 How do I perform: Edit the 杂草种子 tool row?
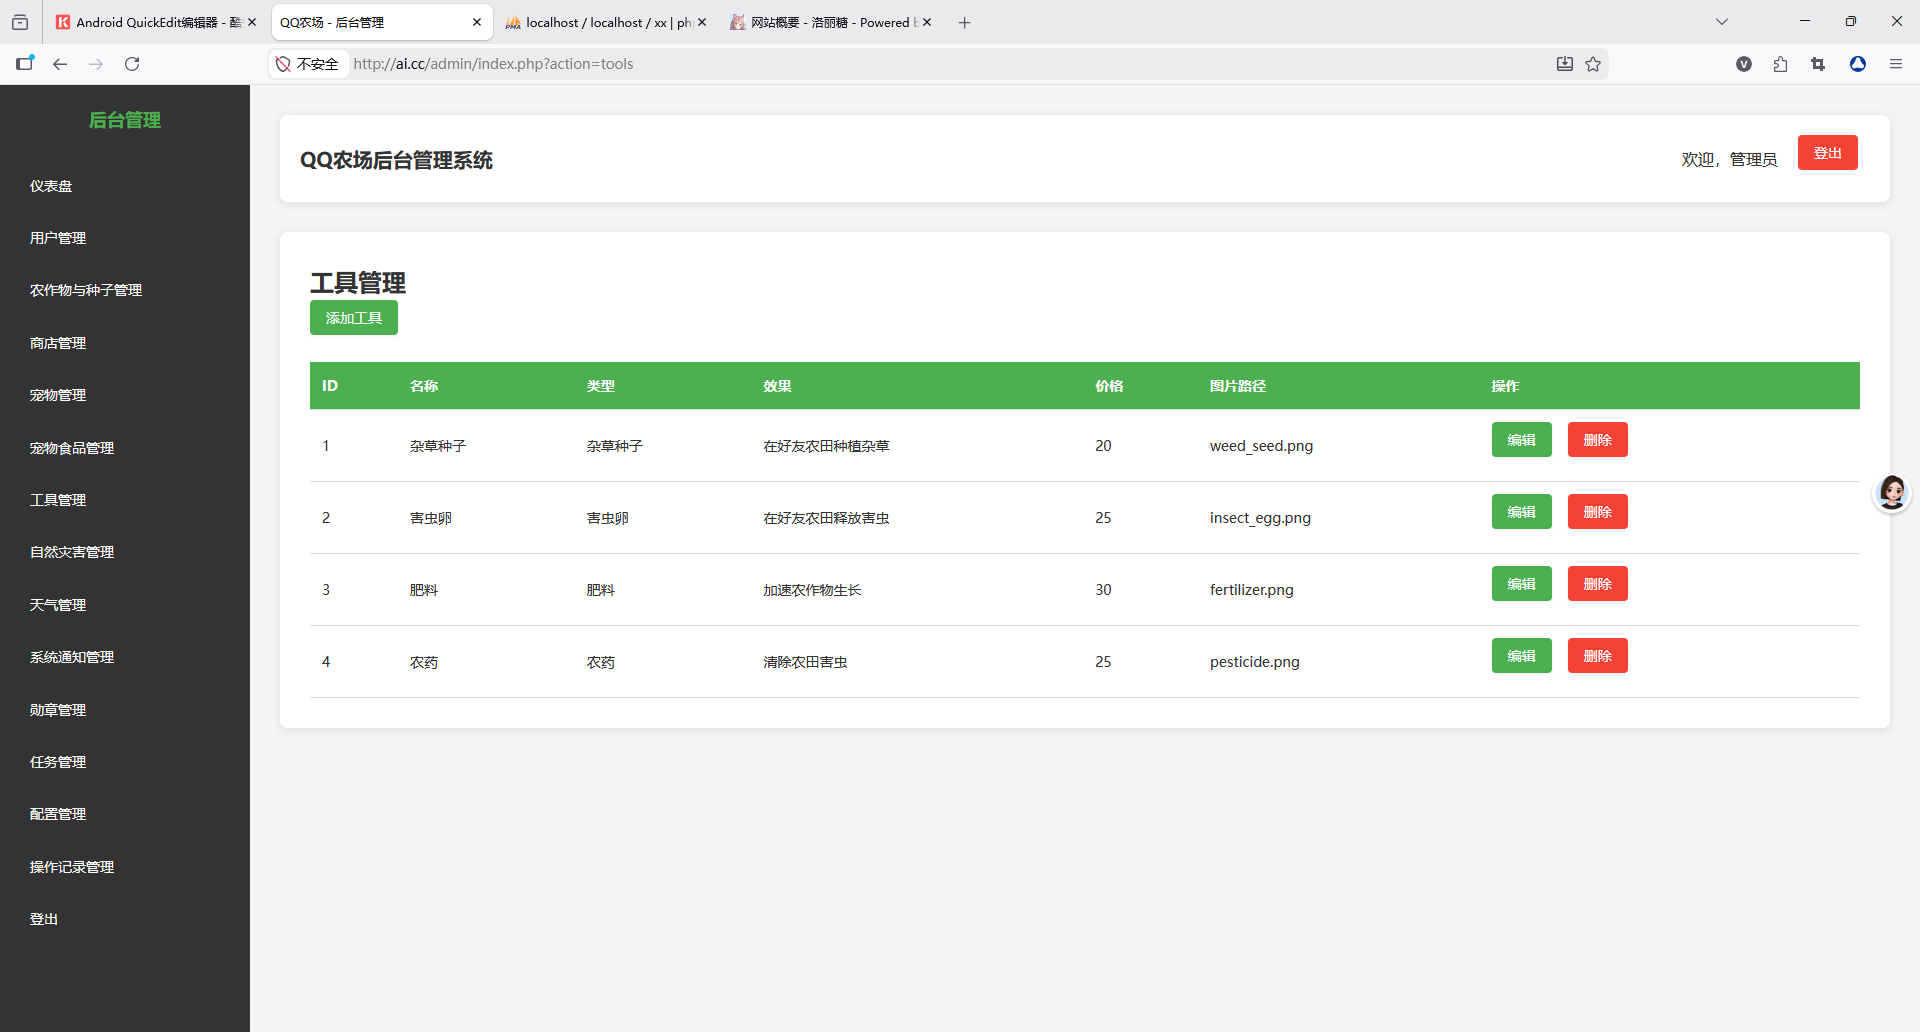coord(1521,440)
